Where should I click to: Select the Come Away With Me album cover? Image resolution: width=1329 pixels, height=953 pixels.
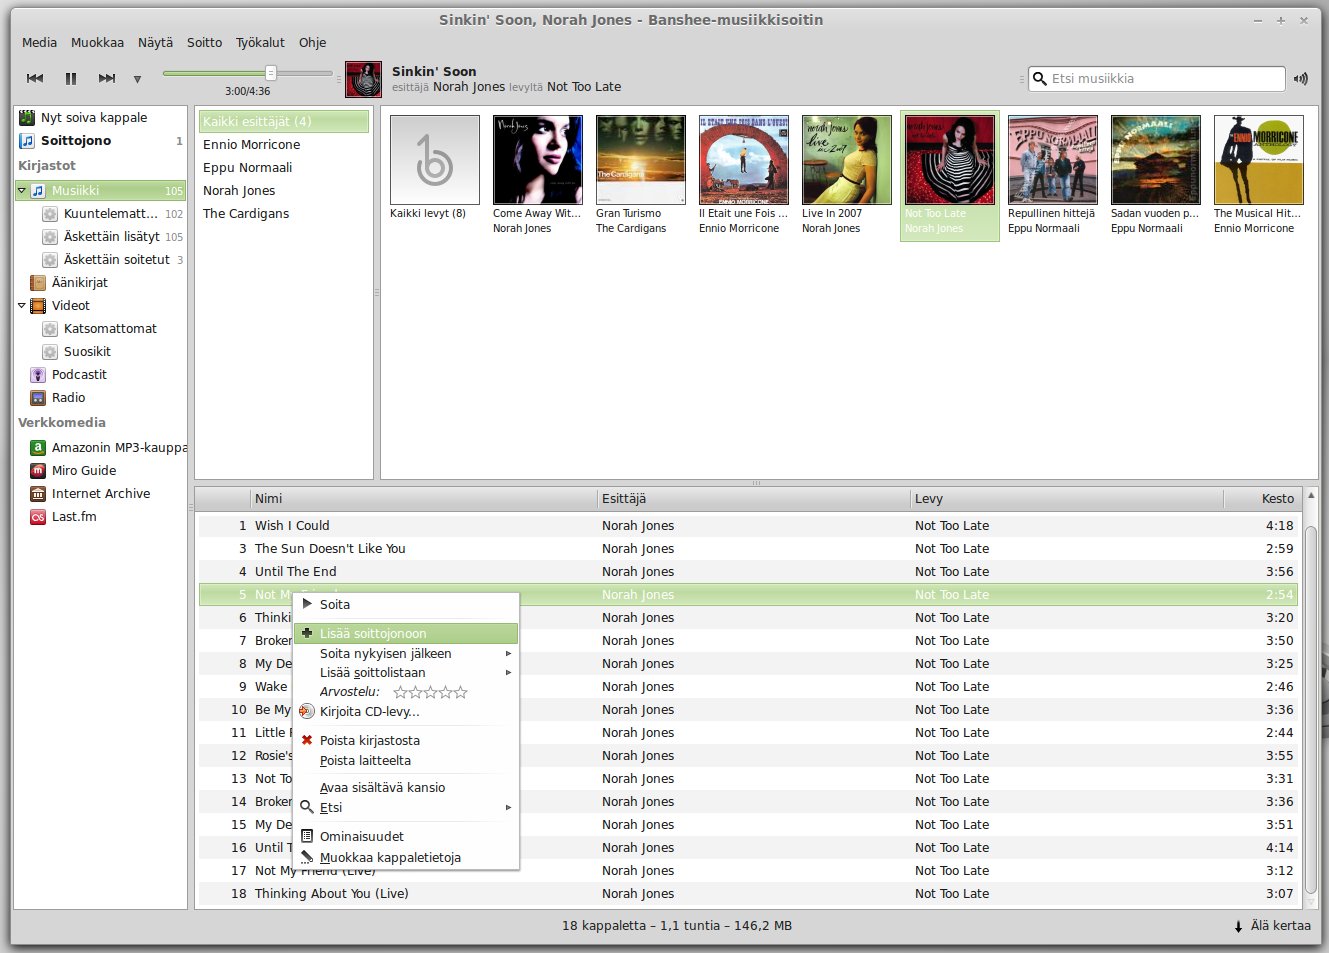pyautogui.click(x=538, y=160)
